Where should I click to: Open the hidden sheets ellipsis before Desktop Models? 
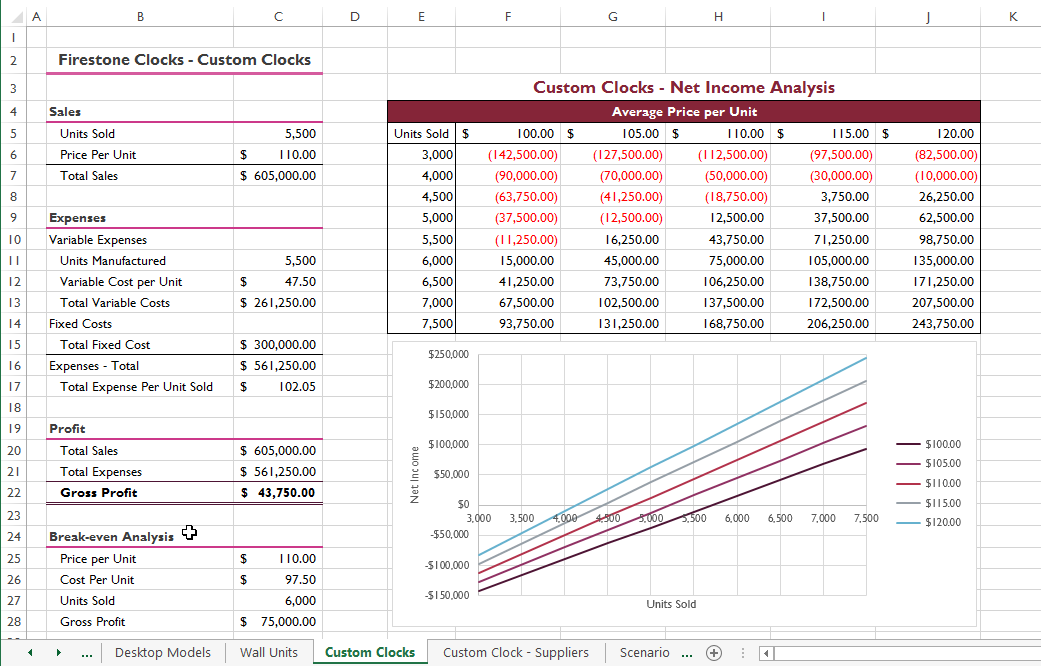[x=87, y=652]
